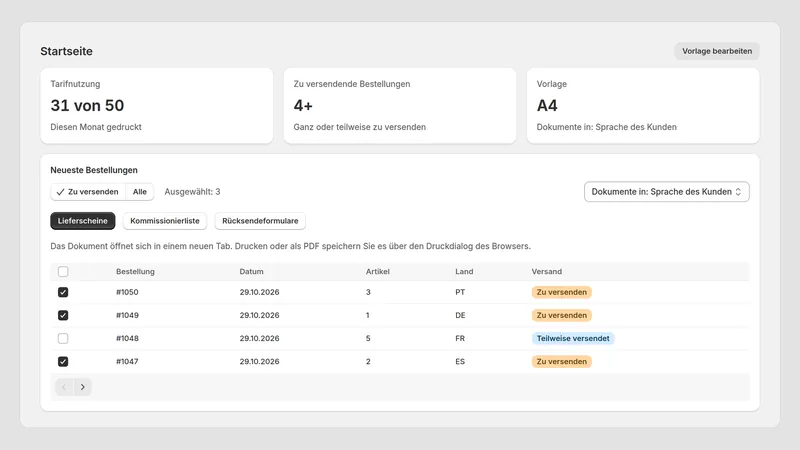Click order number #1048
This screenshot has height=450, width=800.
click(x=127, y=338)
